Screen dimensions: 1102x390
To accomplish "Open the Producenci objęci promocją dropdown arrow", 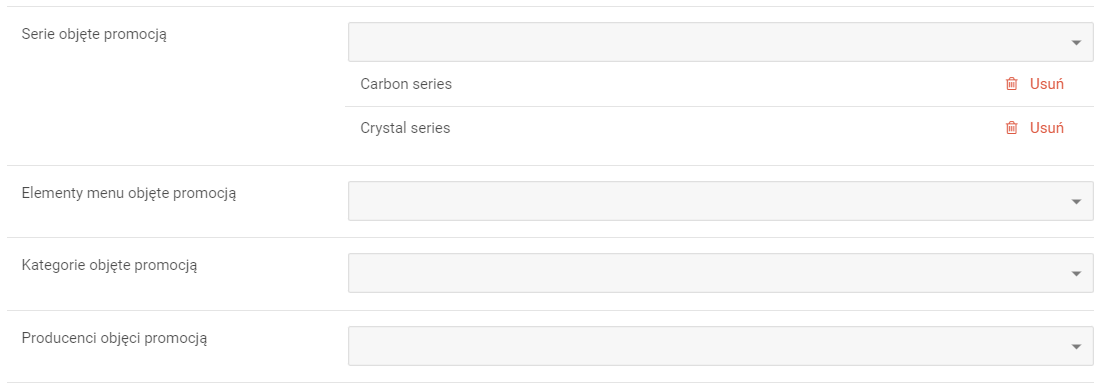I will pos(1076,346).
